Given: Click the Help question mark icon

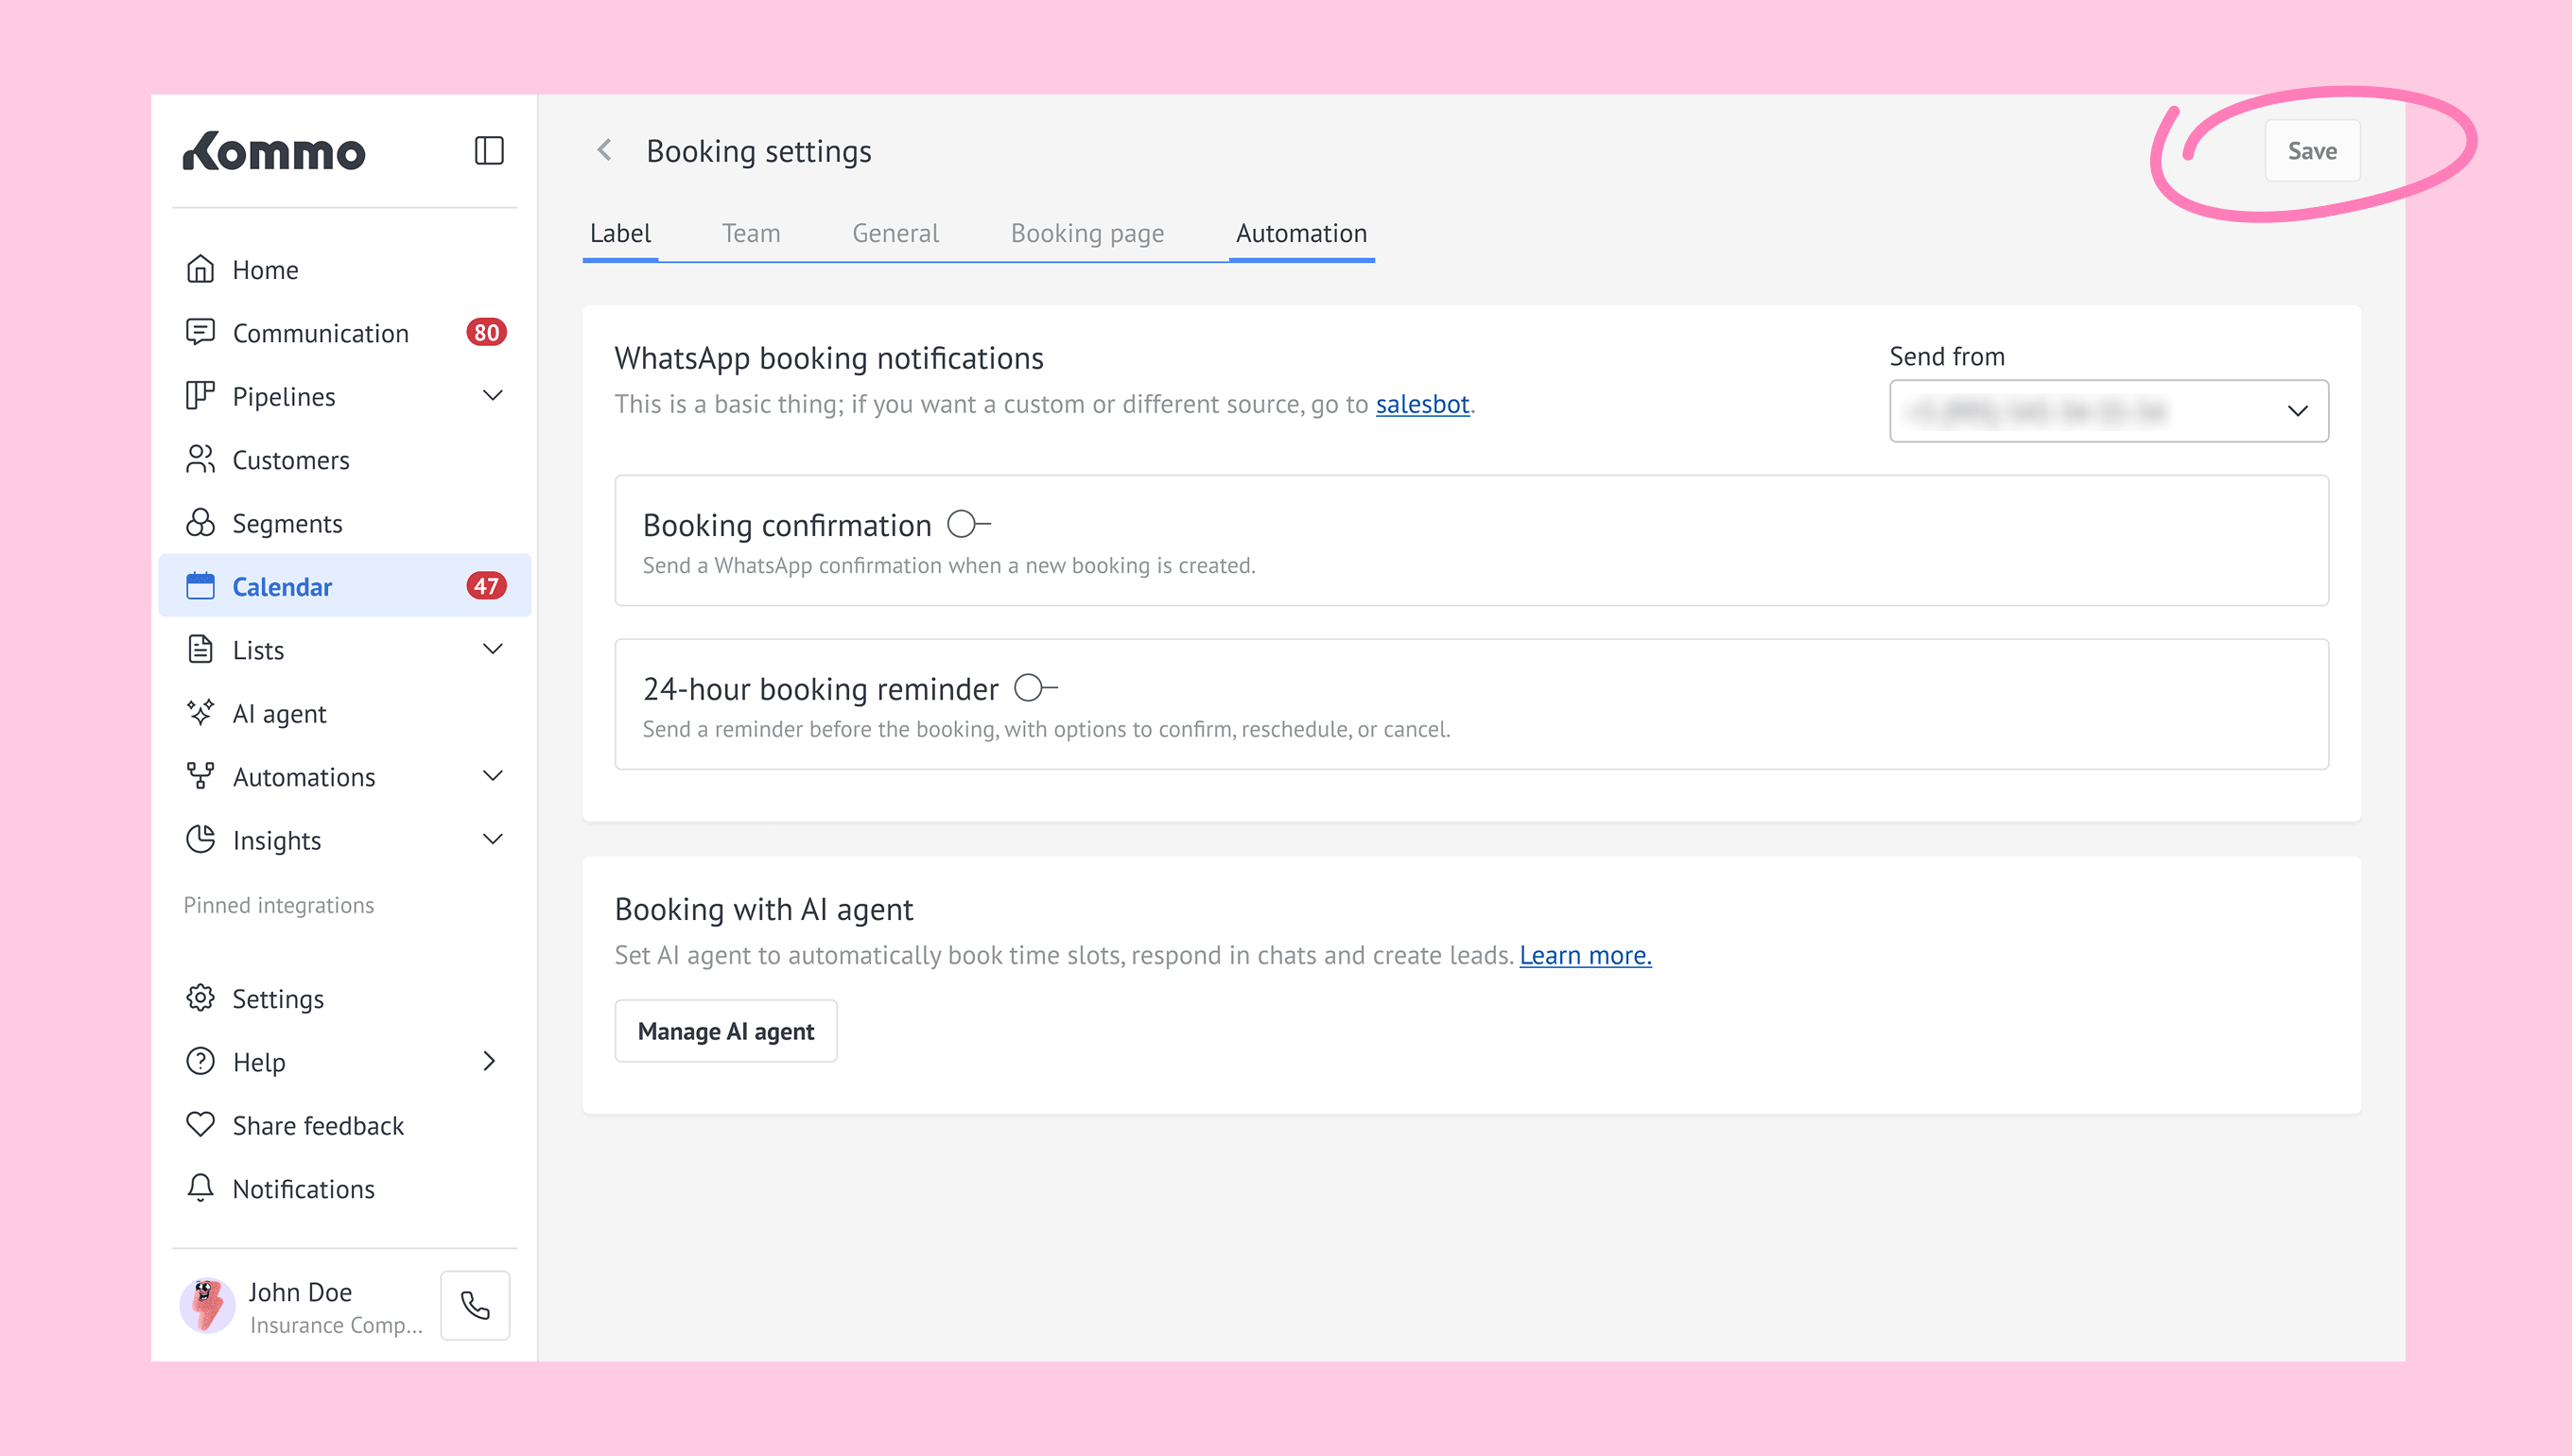Looking at the screenshot, I should pyautogui.click(x=200, y=1061).
